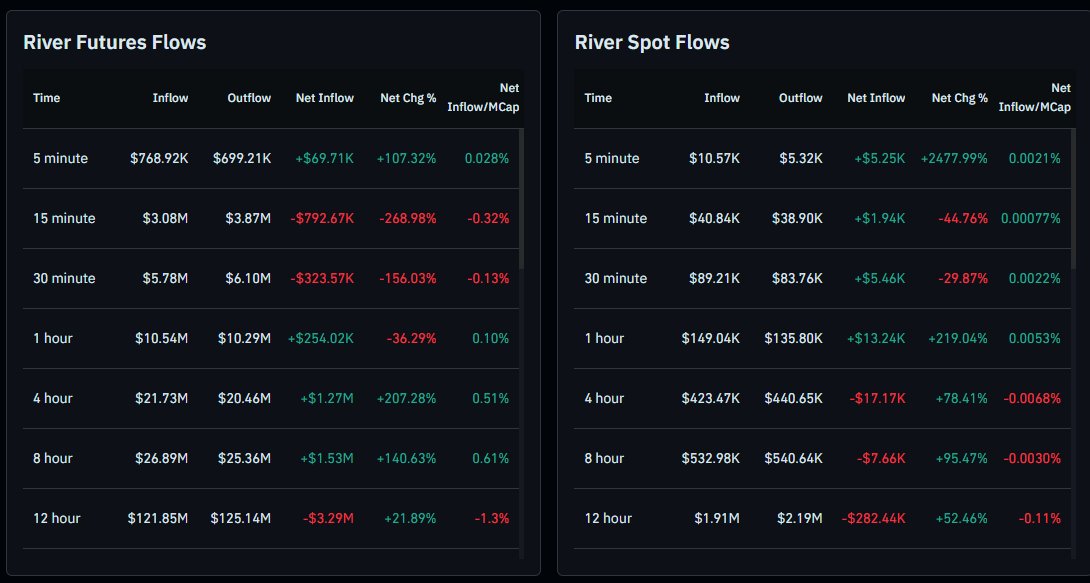1090x583 pixels.
Task: Sort Spot table by Outflow header
Action: 800,98
